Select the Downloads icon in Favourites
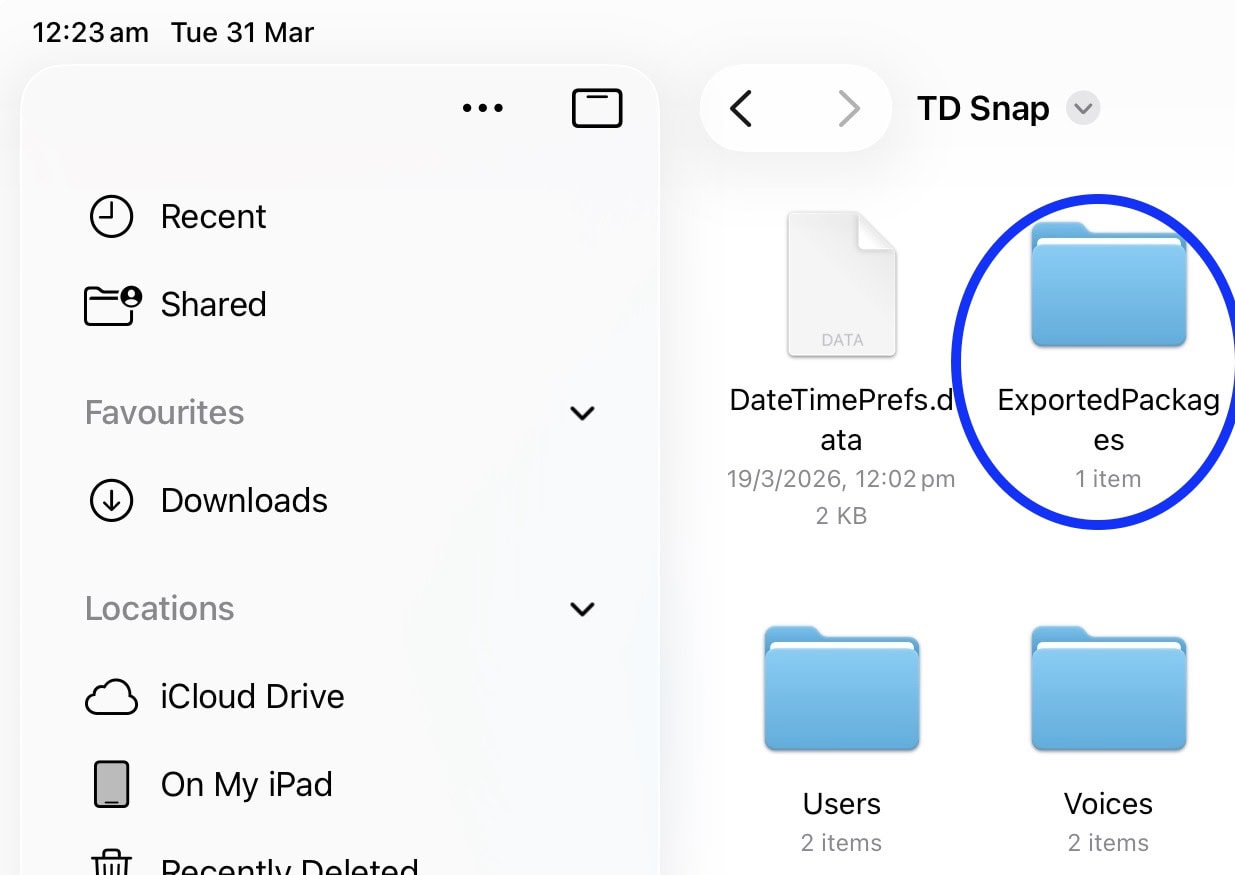Screen dimensions: 1235x875 (x=111, y=500)
